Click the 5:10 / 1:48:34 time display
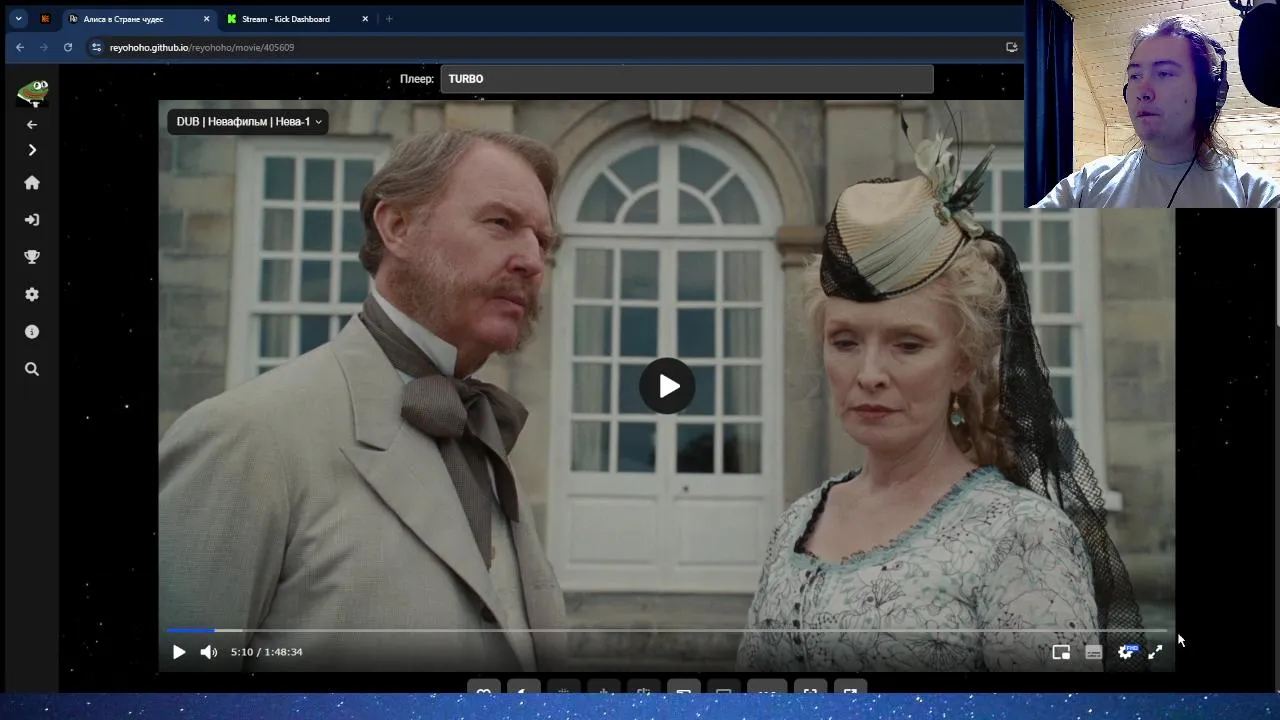Screen dimensions: 1280x720 pos(266,652)
